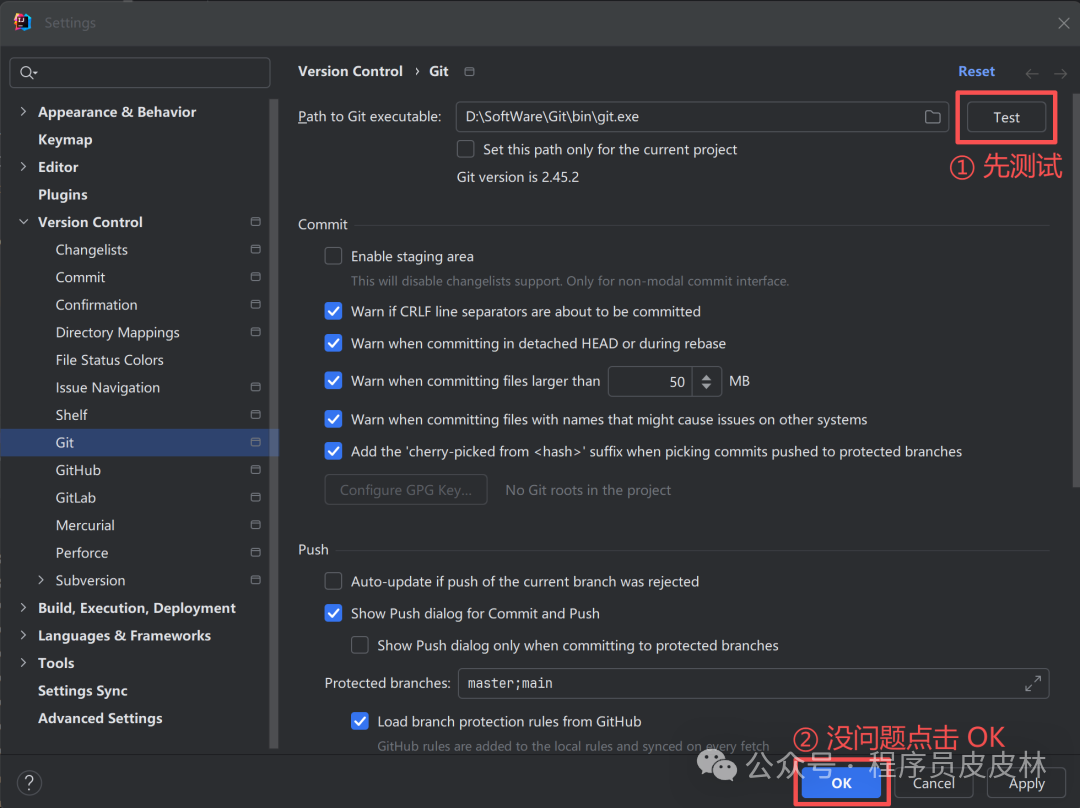Select GitHub settings page
The height and width of the screenshot is (808, 1080).
pyautogui.click(x=78, y=470)
